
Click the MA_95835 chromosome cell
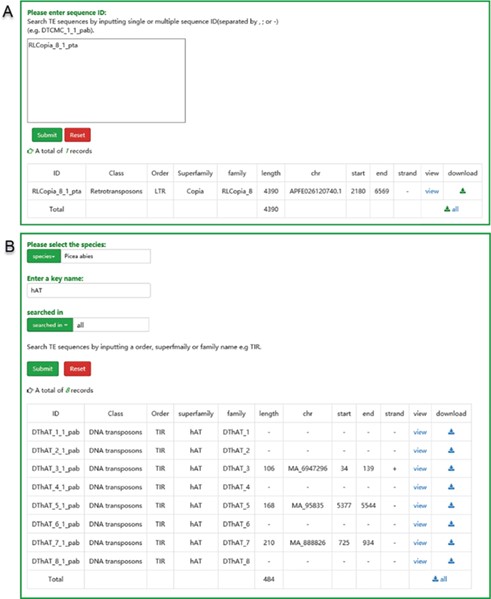coord(308,505)
